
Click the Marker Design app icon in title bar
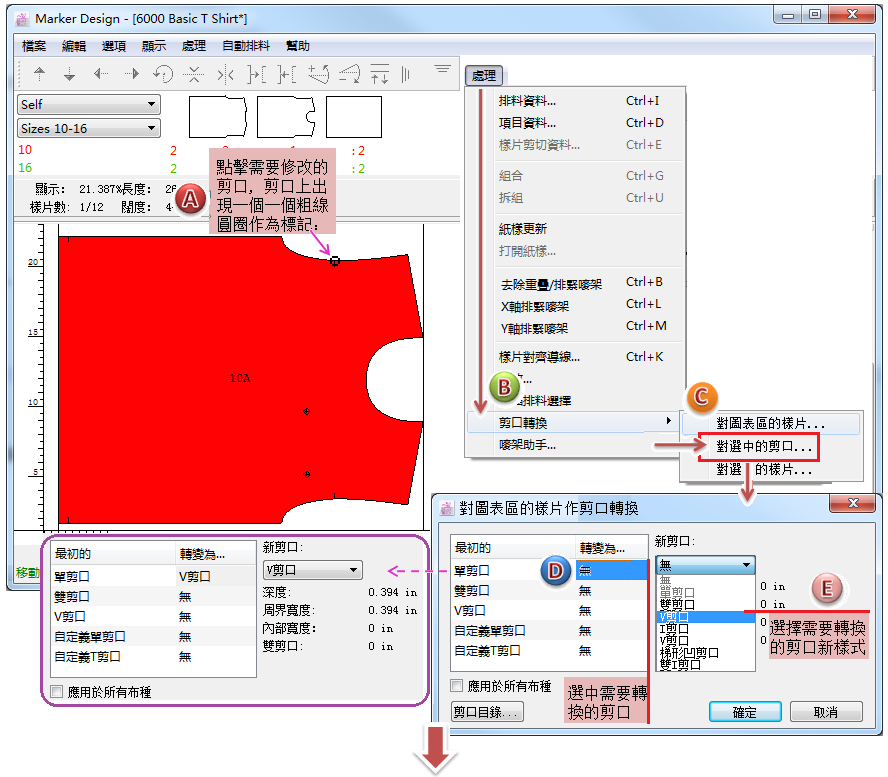(x=22, y=19)
